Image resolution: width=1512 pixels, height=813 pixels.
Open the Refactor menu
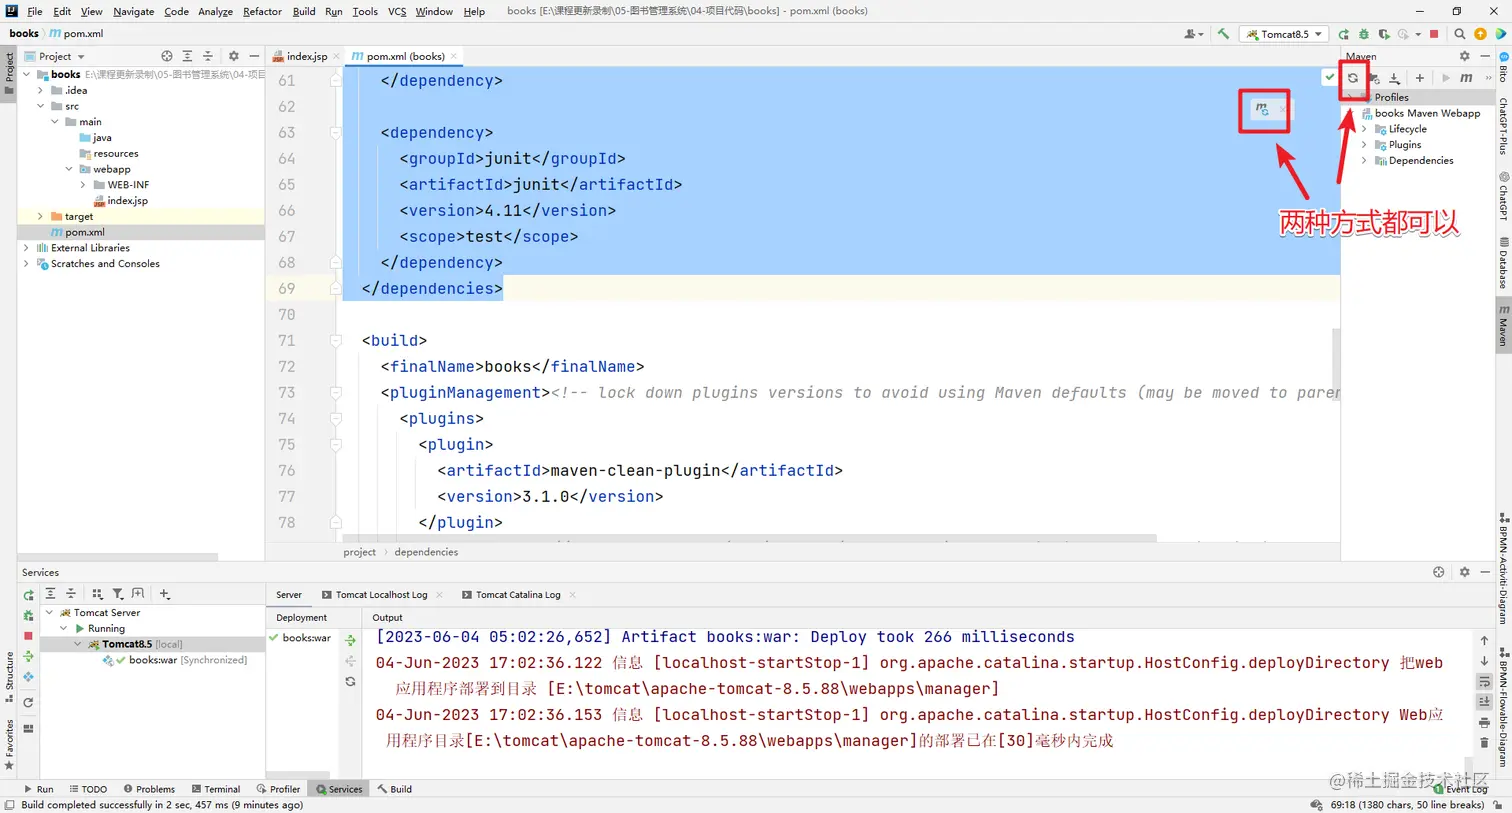262,11
